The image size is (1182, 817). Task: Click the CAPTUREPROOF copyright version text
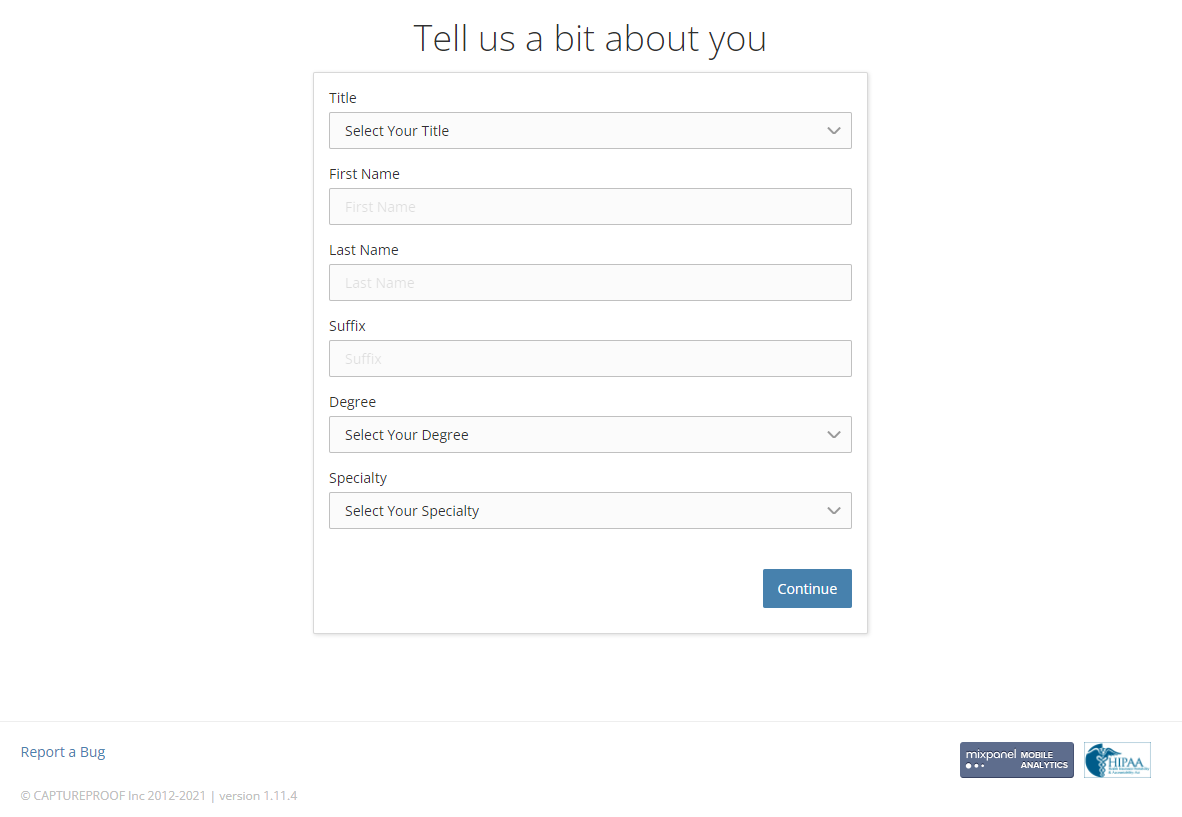point(159,796)
